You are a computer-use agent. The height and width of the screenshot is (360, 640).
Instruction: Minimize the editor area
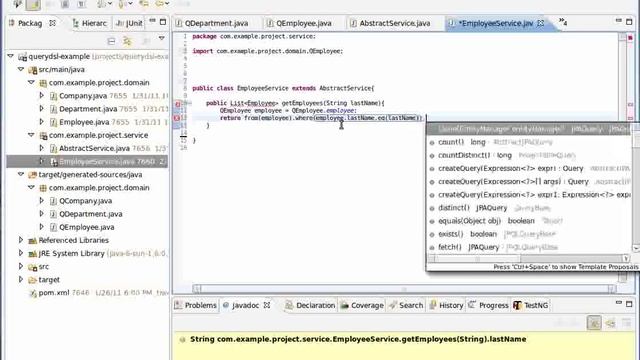tap(619, 20)
